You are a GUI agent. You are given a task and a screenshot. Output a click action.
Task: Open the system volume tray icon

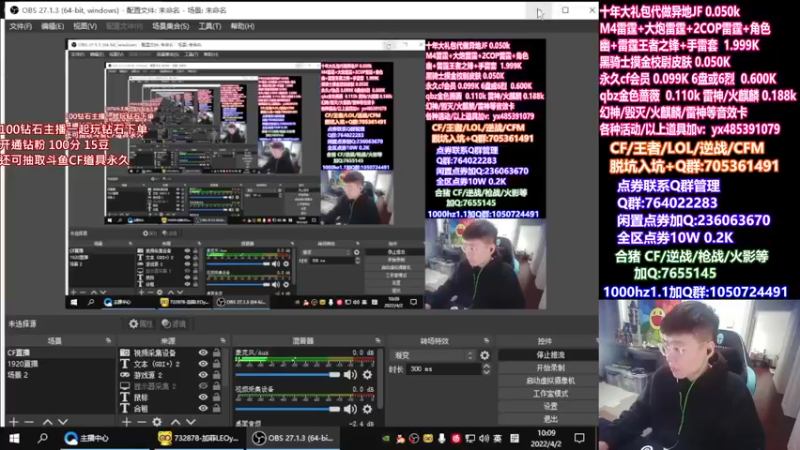click(484, 438)
